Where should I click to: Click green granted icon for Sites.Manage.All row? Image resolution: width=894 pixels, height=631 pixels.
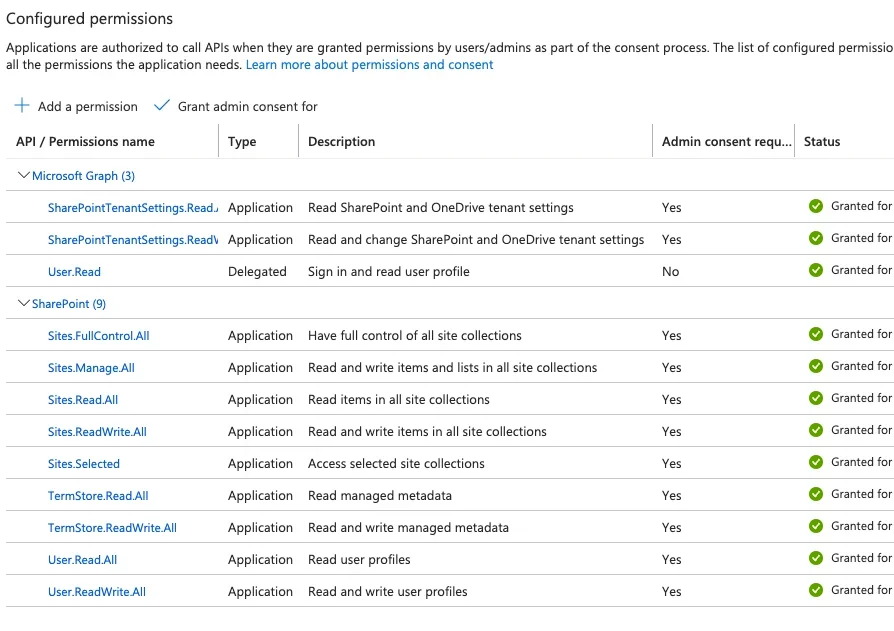click(x=816, y=366)
